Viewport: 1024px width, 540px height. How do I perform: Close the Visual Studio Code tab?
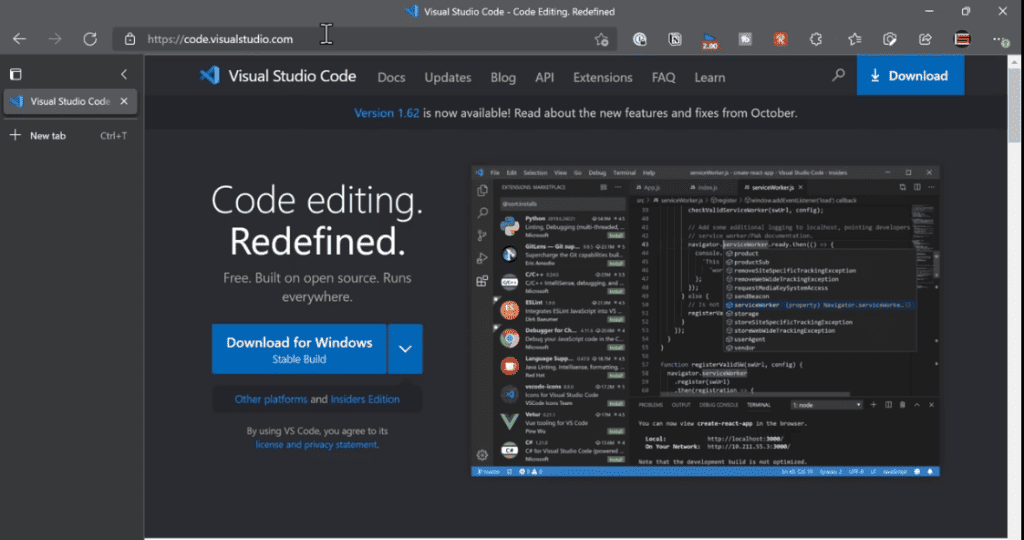(124, 101)
